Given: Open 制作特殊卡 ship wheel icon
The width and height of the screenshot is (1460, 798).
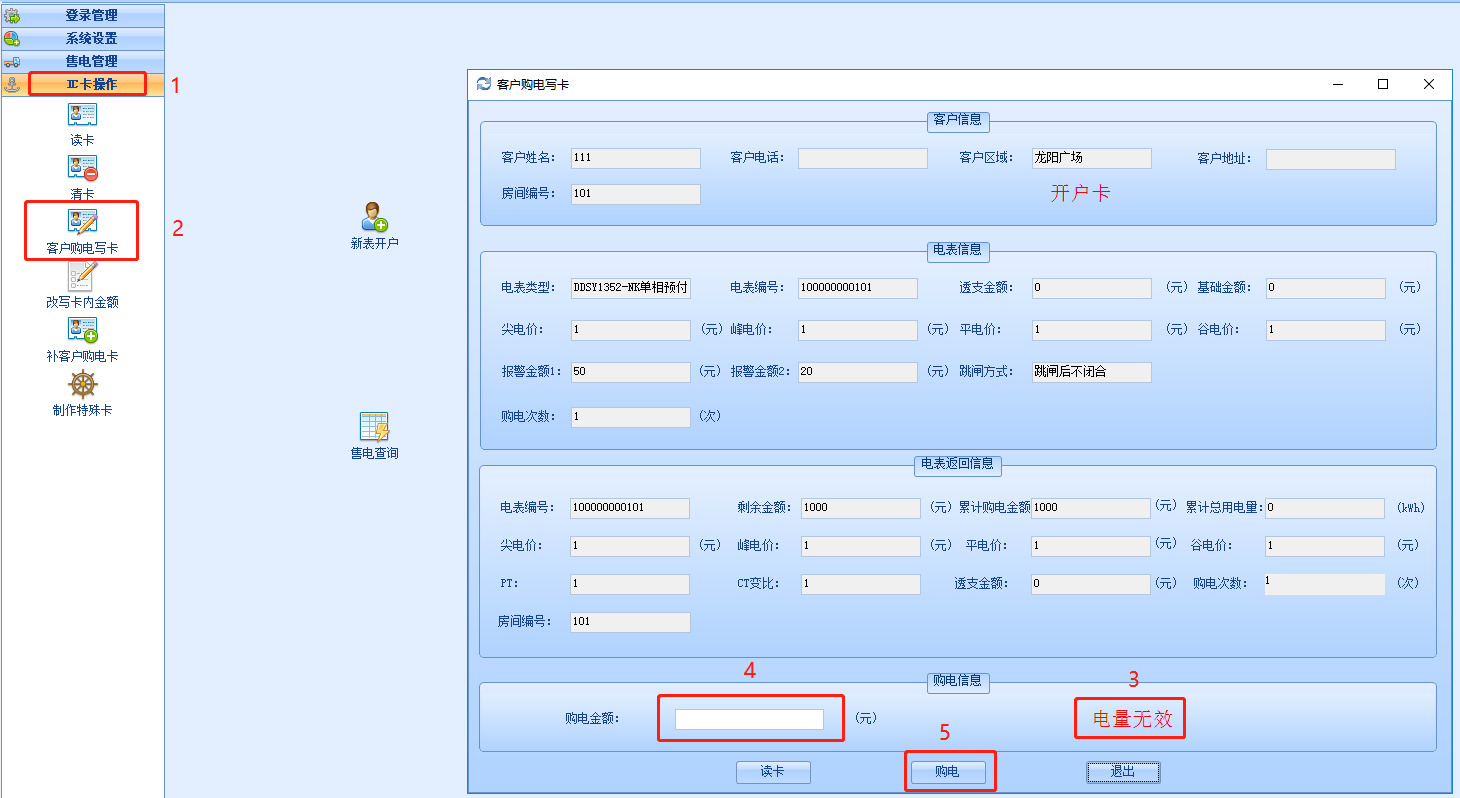Looking at the screenshot, I should click(x=82, y=385).
